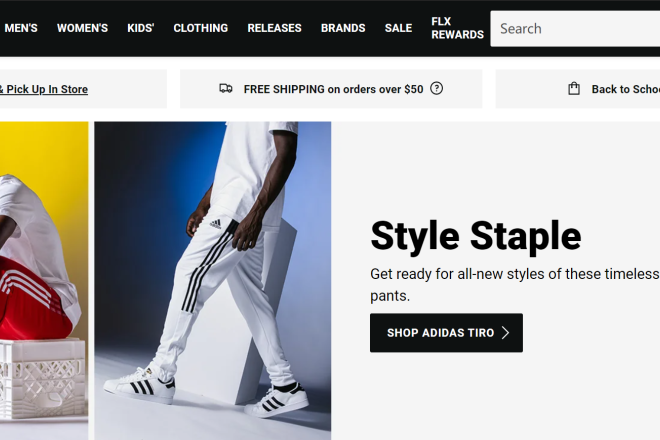Open FLX Rewards page
Image resolution: width=660 pixels, height=440 pixels.
[457, 28]
